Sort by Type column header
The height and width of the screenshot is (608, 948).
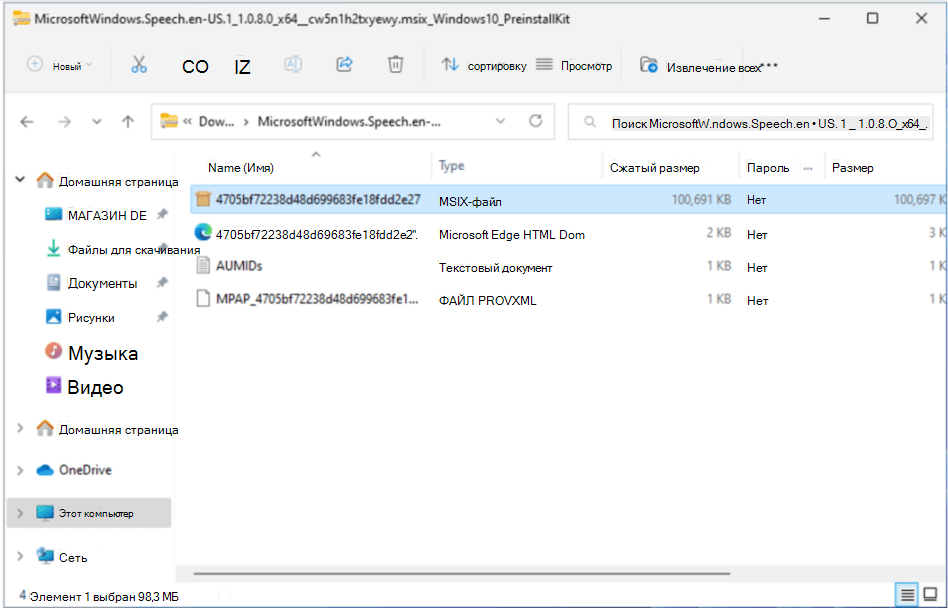[x=452, y=166]
